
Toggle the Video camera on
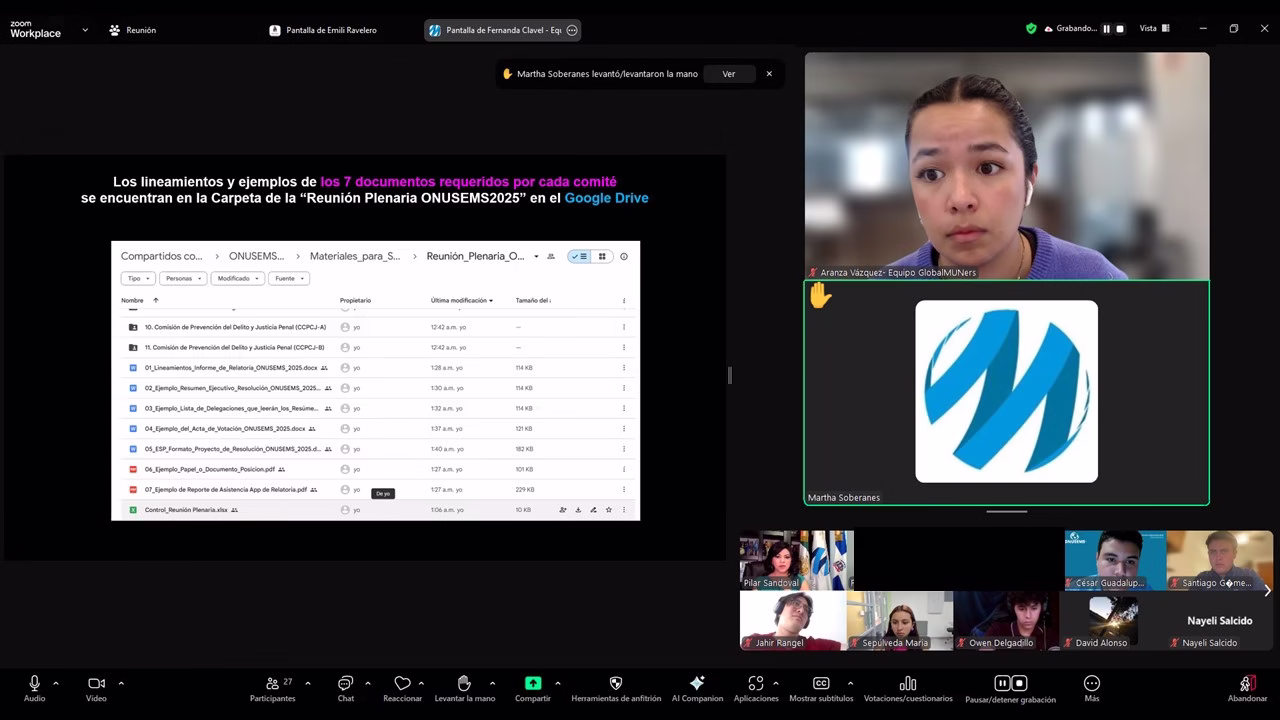point(96,684)
